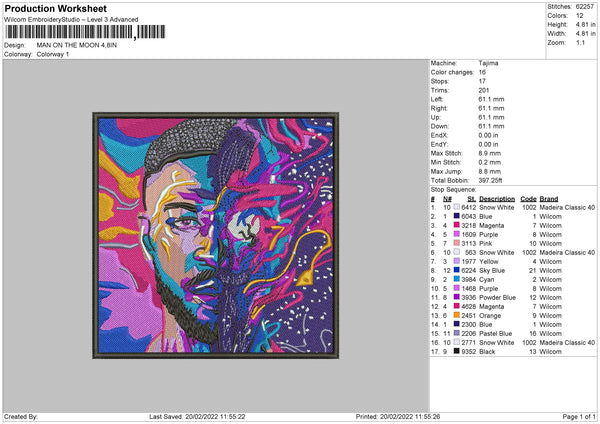
Task: Click the Trims value 201
Action: [x=484, y=90]
